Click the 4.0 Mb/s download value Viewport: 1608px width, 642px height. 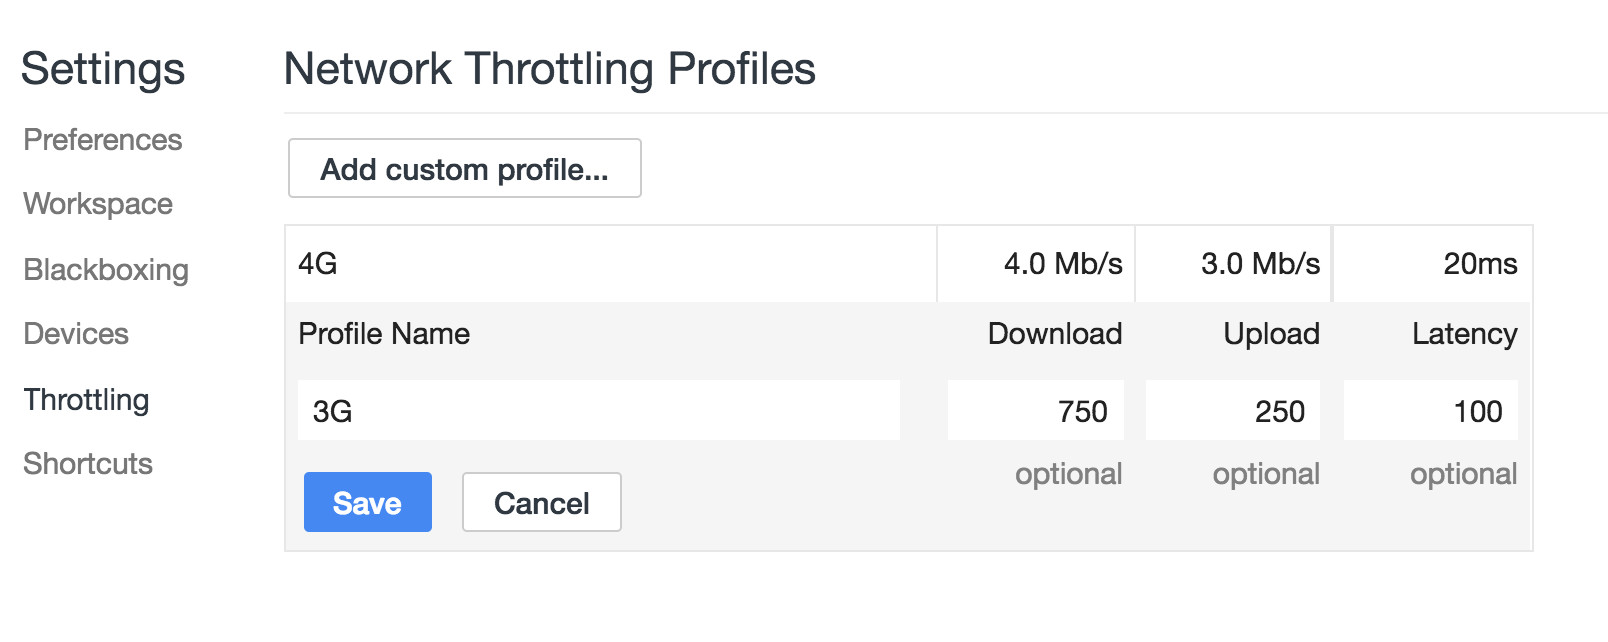pyautogui.click(x=1062, y=264)
